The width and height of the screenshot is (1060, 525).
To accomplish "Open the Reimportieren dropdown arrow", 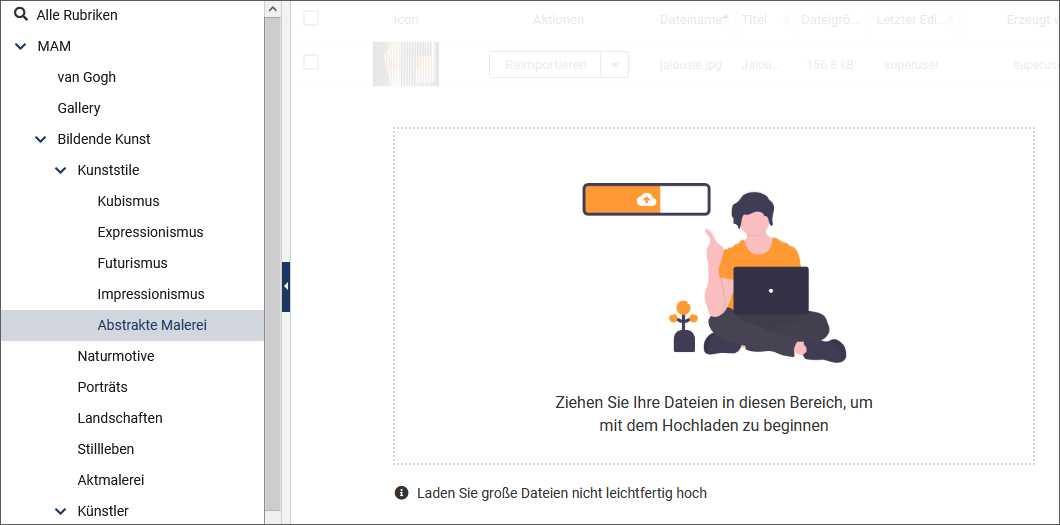I will pyautogui.click(x=615, y=64).
